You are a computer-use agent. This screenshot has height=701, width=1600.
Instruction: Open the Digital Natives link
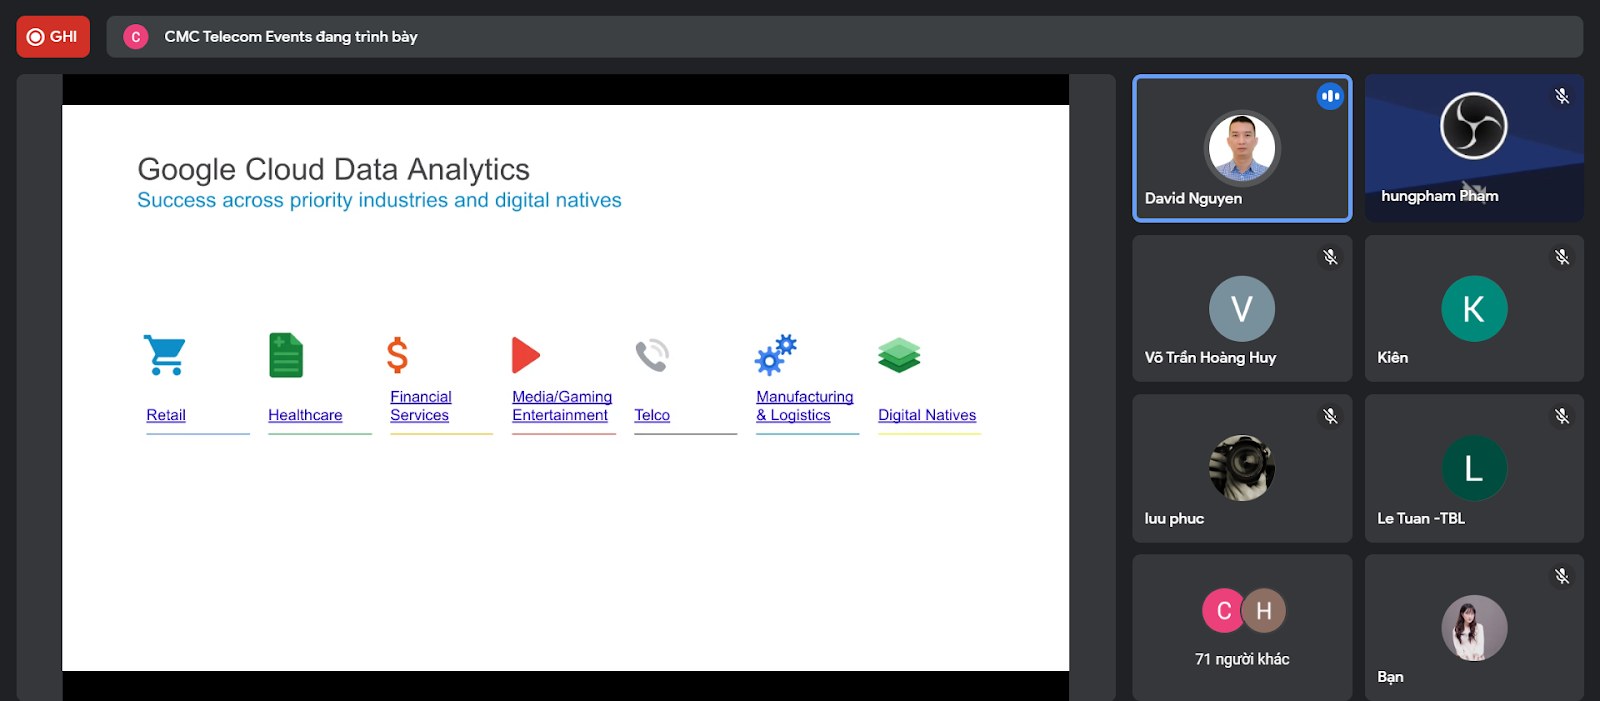point(927,415)
